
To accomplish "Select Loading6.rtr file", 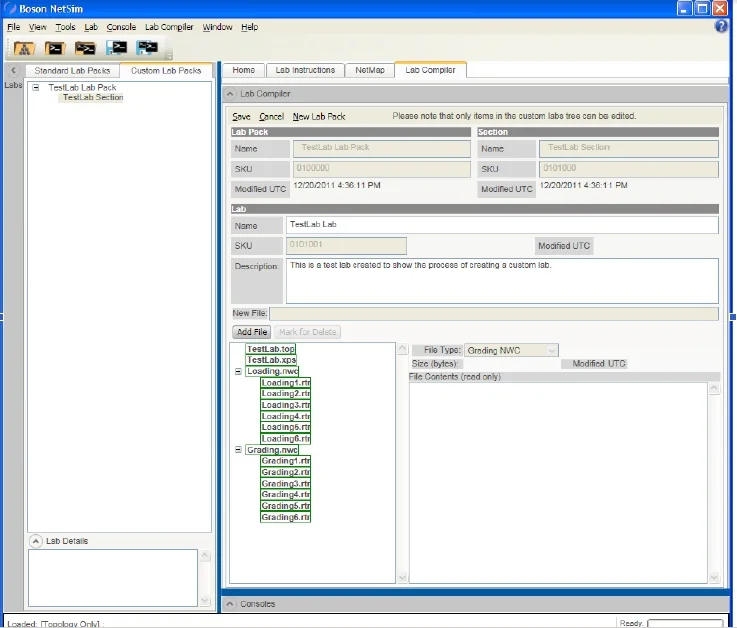I will coord(285,439).
